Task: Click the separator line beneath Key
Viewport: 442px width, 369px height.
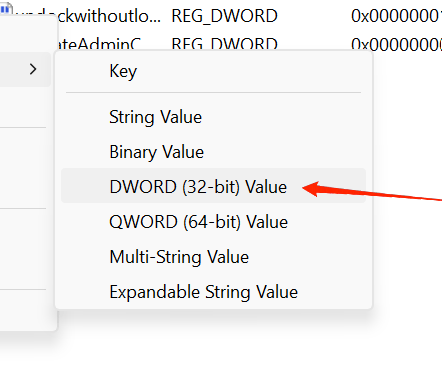Action: [x=213, y=93]
